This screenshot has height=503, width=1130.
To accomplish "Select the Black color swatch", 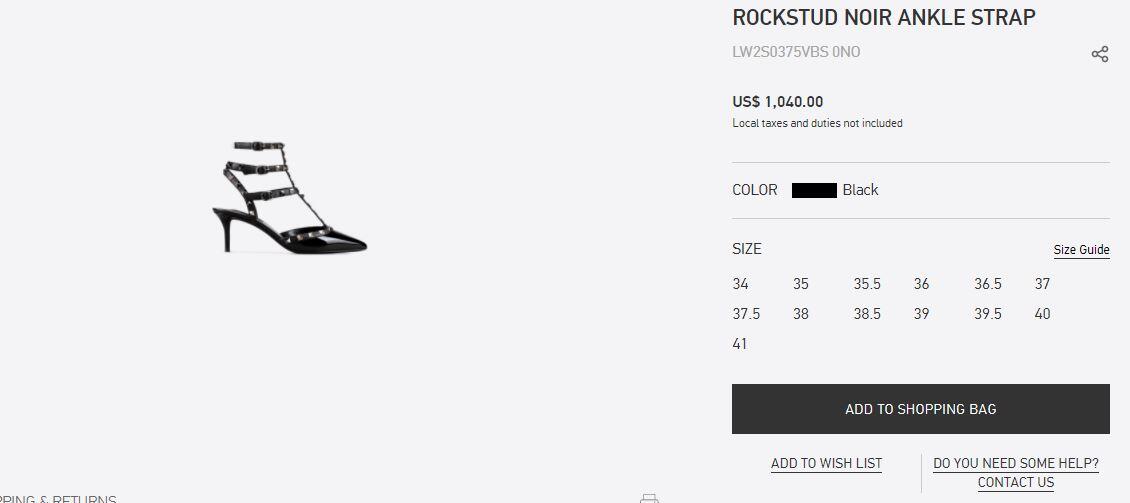I will (x=814, y=190).
